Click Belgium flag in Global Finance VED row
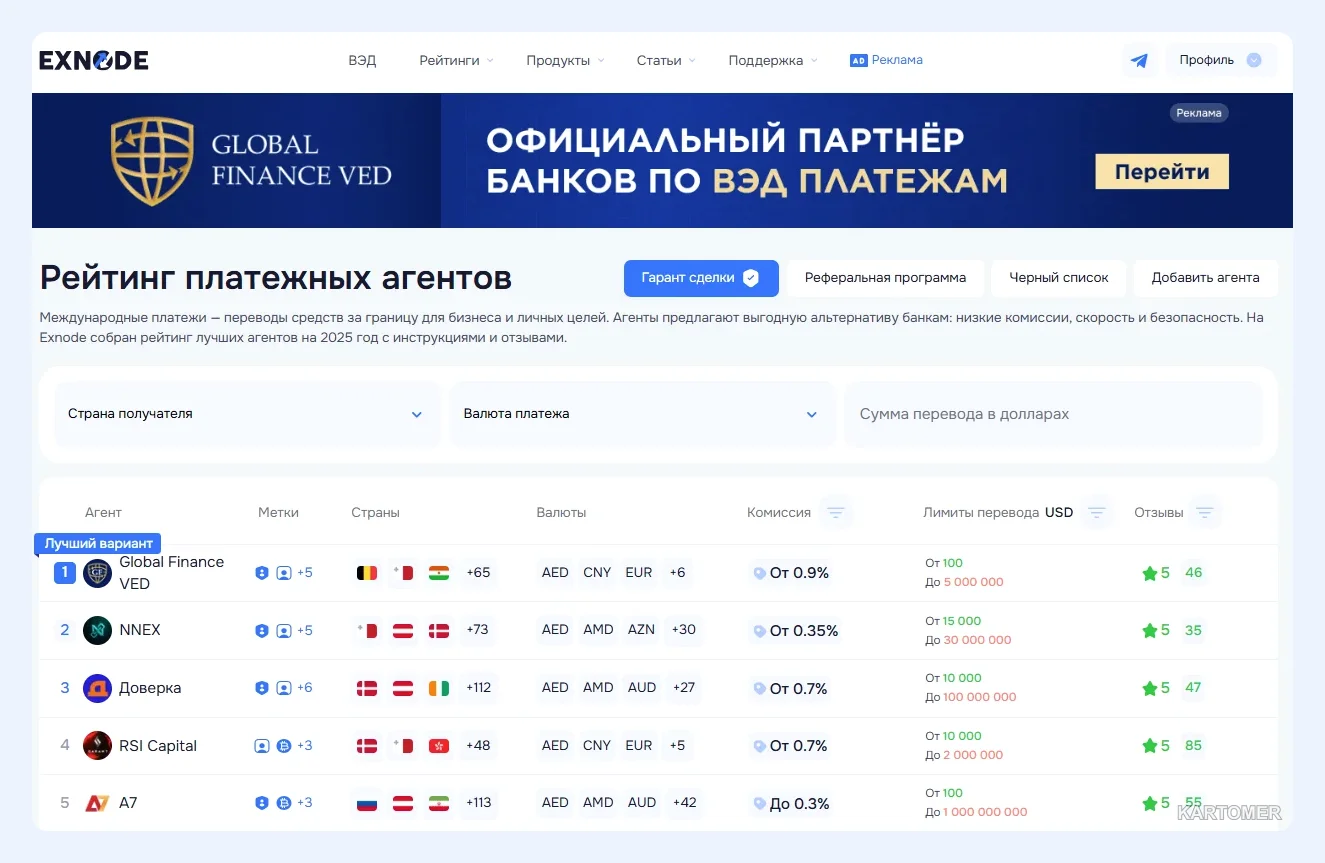 tap(367, 573)
